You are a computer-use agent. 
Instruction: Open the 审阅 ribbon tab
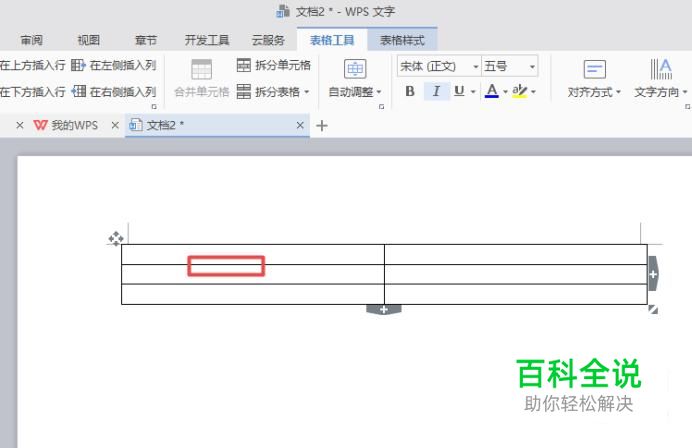click(32, 40)
